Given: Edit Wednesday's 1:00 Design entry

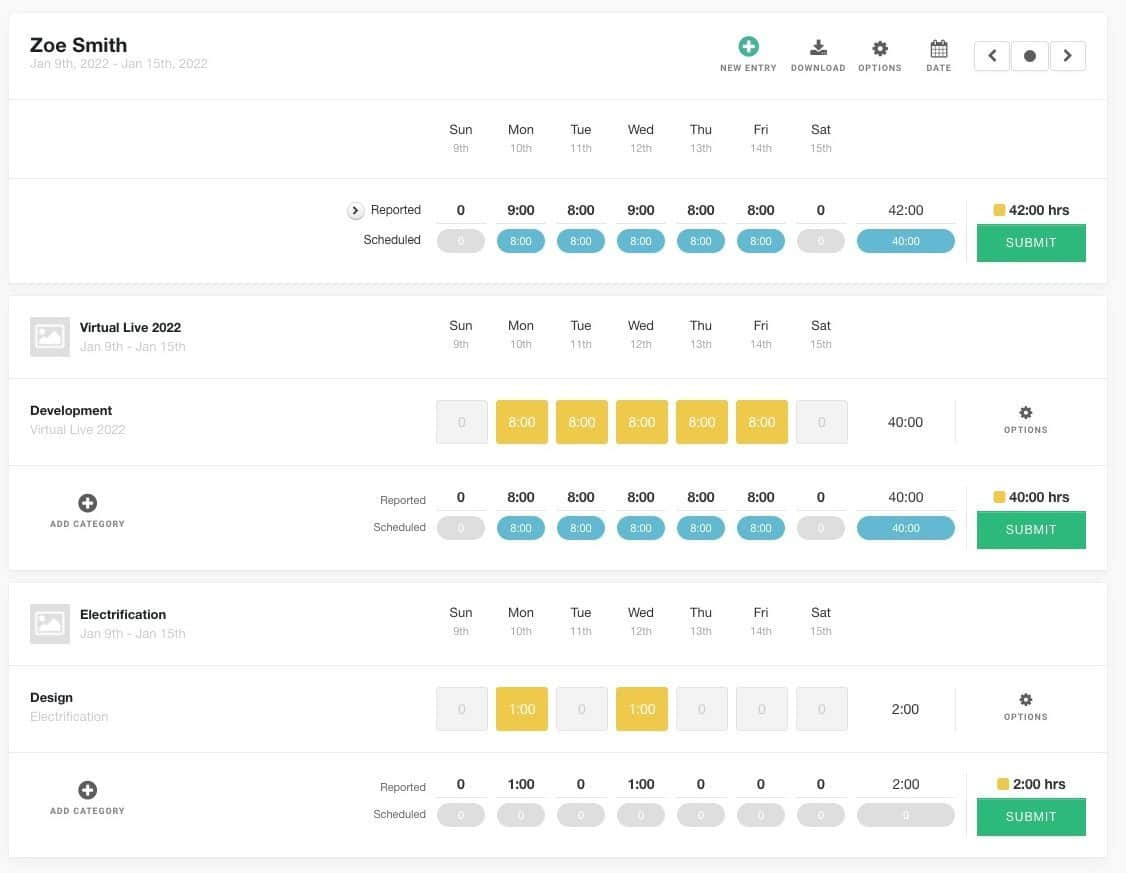Looking at the screenshot, I should coord(641,708).
